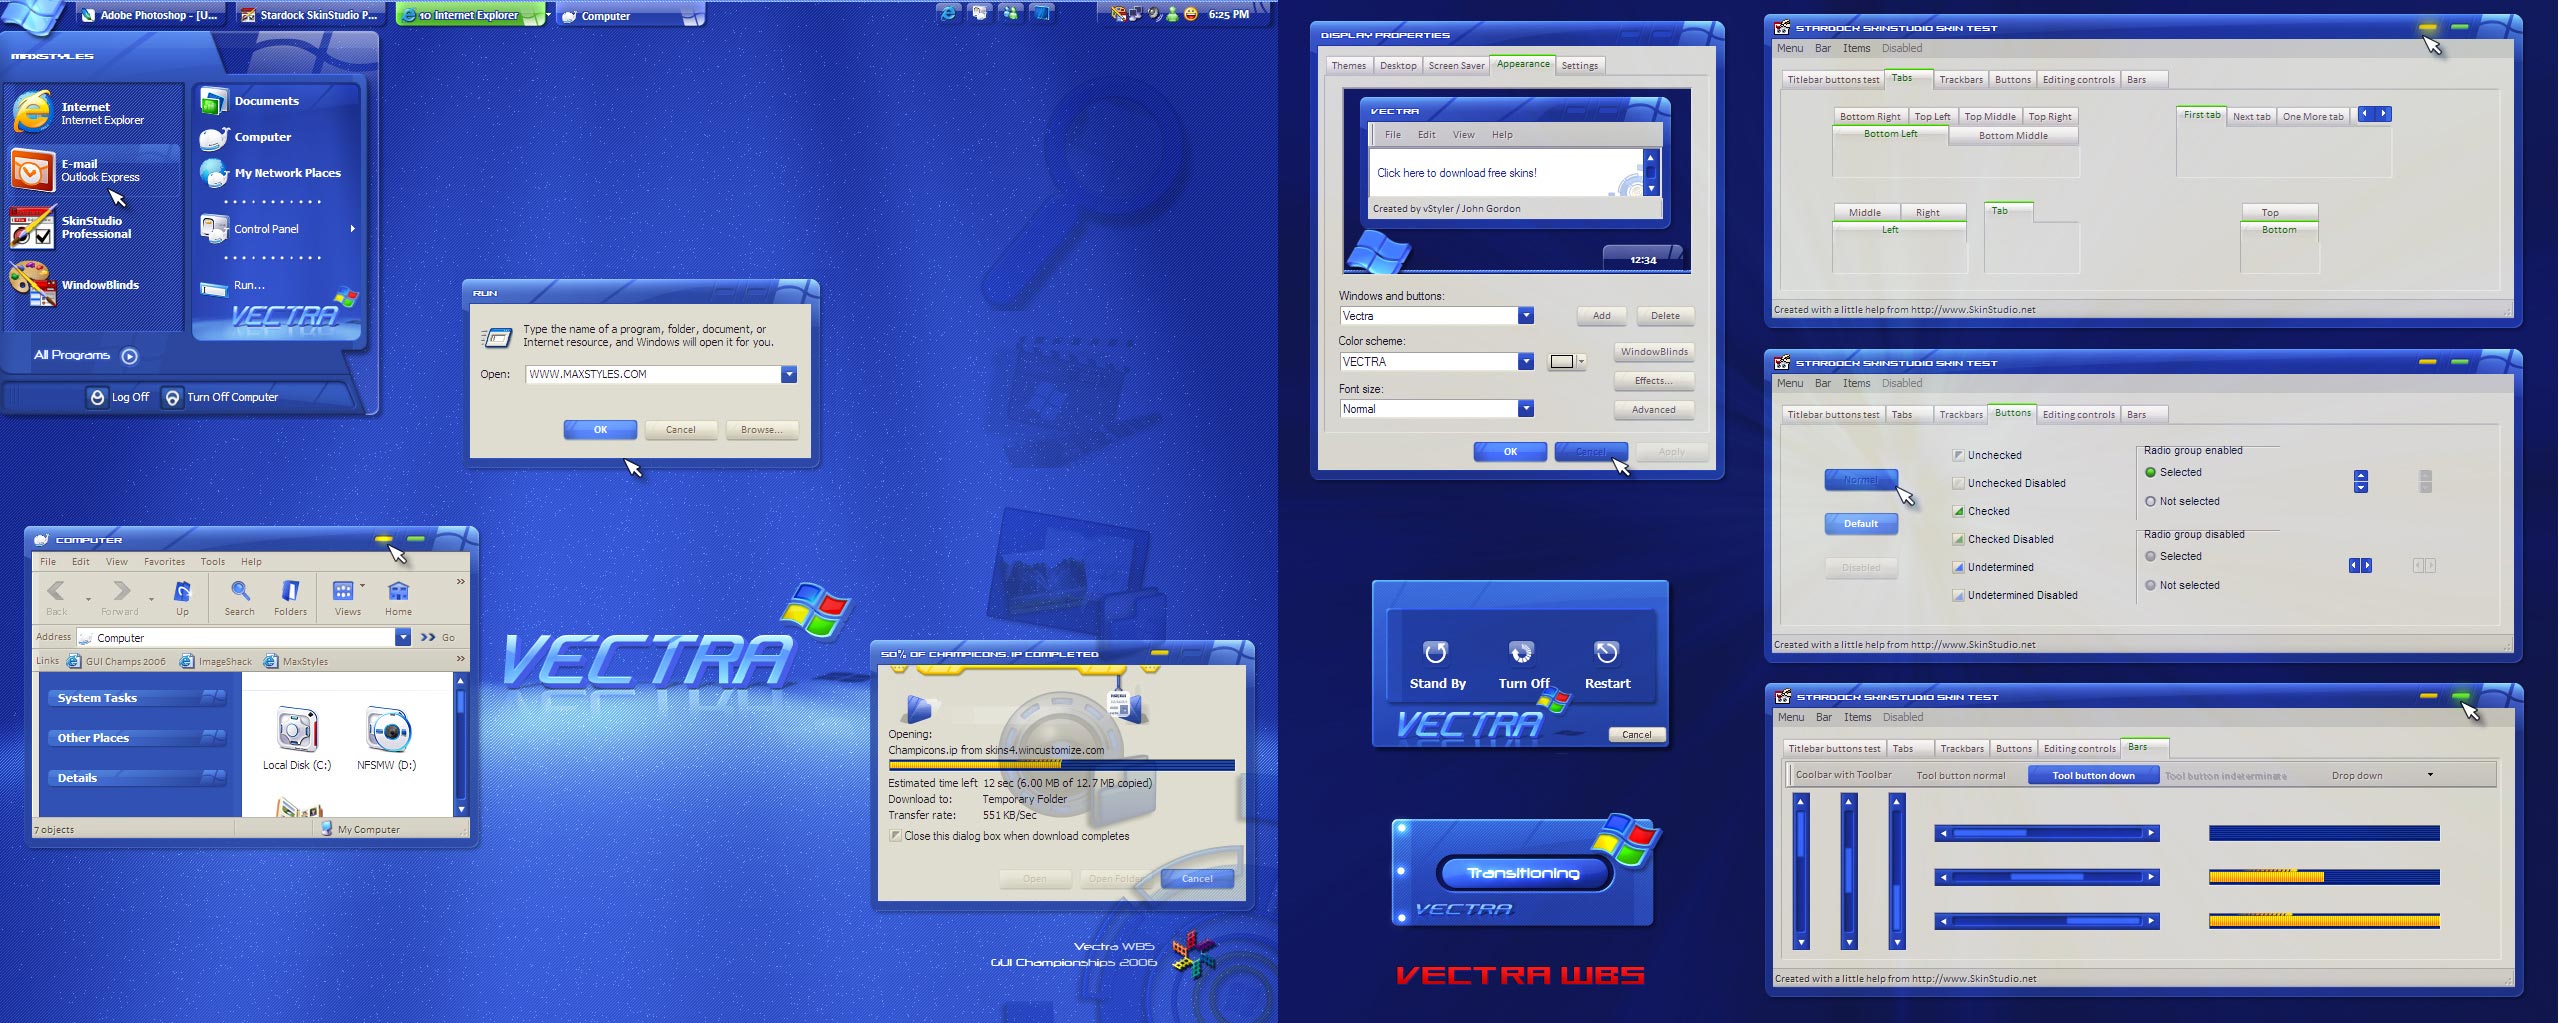Open the Windows and buttons dropdown
Image resolution: width=2560 pixels, height=1023 pixels.
1525,316
